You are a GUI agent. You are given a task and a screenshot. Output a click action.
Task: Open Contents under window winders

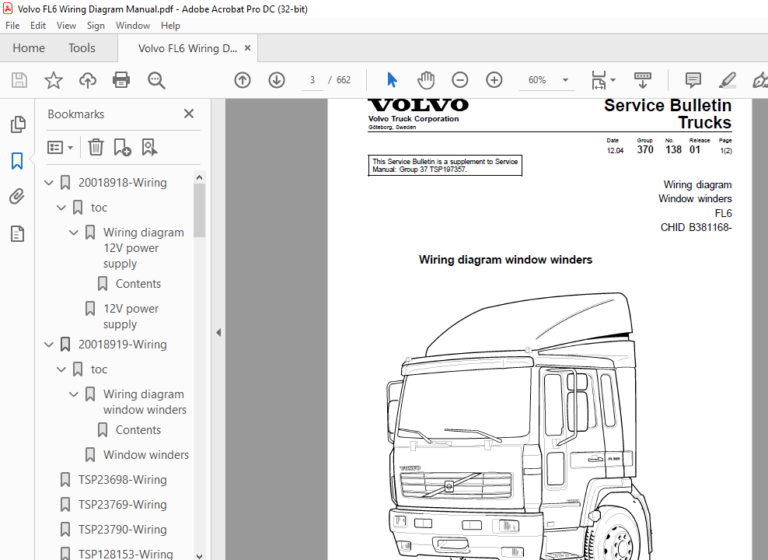(x=138, y=430)
